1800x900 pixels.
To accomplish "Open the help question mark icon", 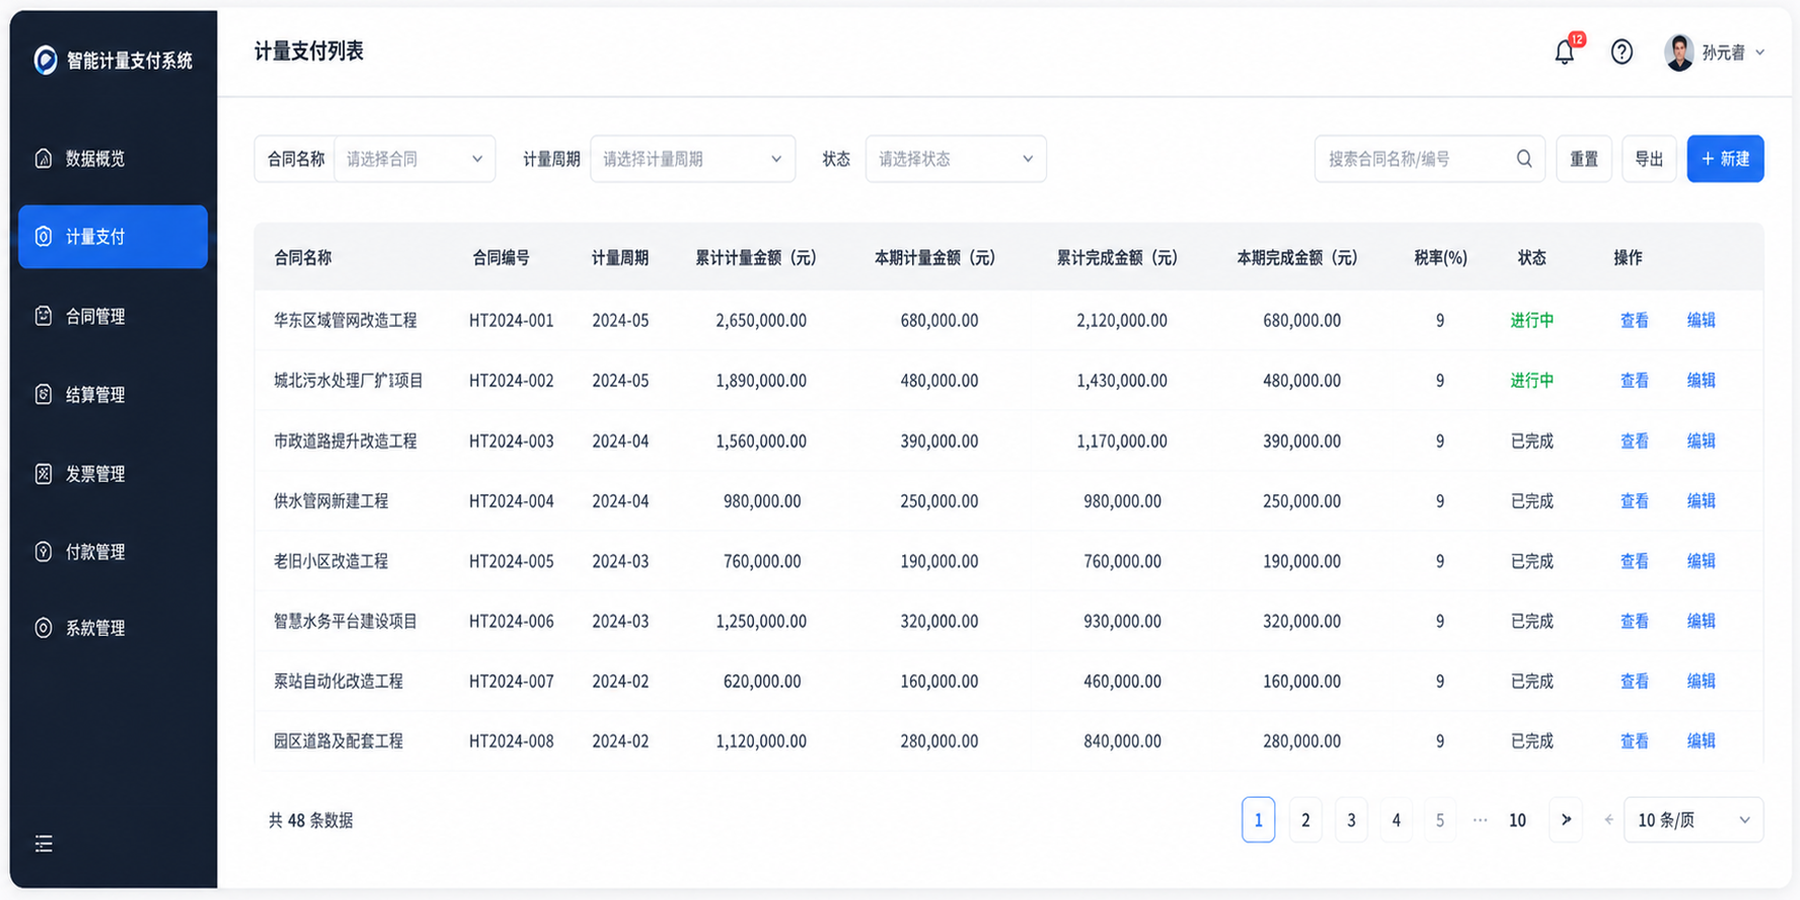I will 1622,52.
